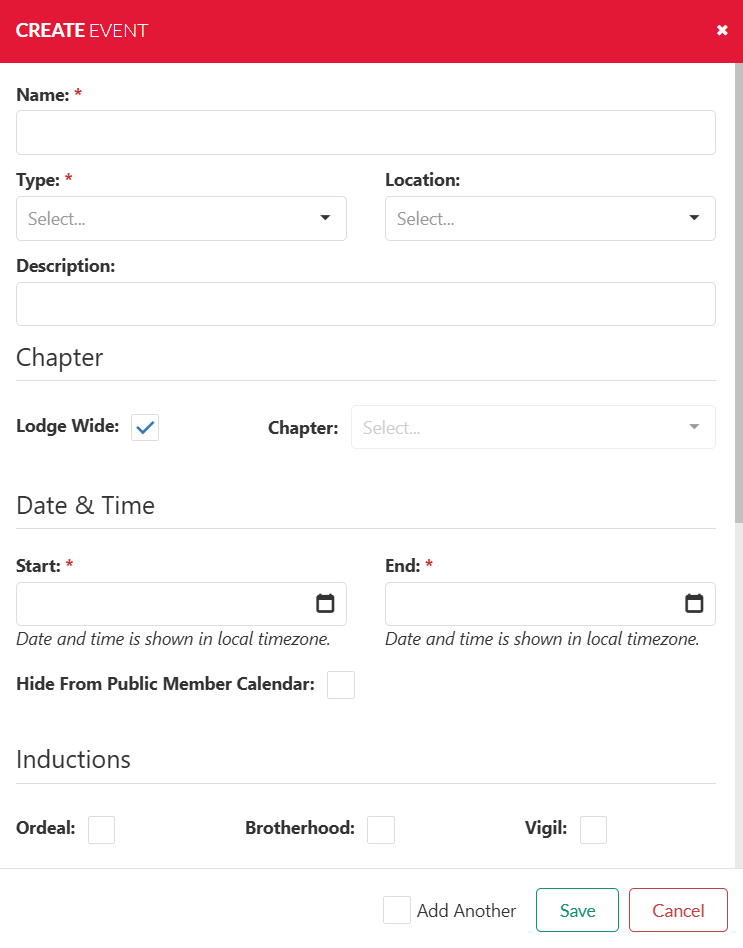Viewport: 743px width, 948px height.
Task: Enable Hide From Public Member Calendar
Action: tap(341, 685)
